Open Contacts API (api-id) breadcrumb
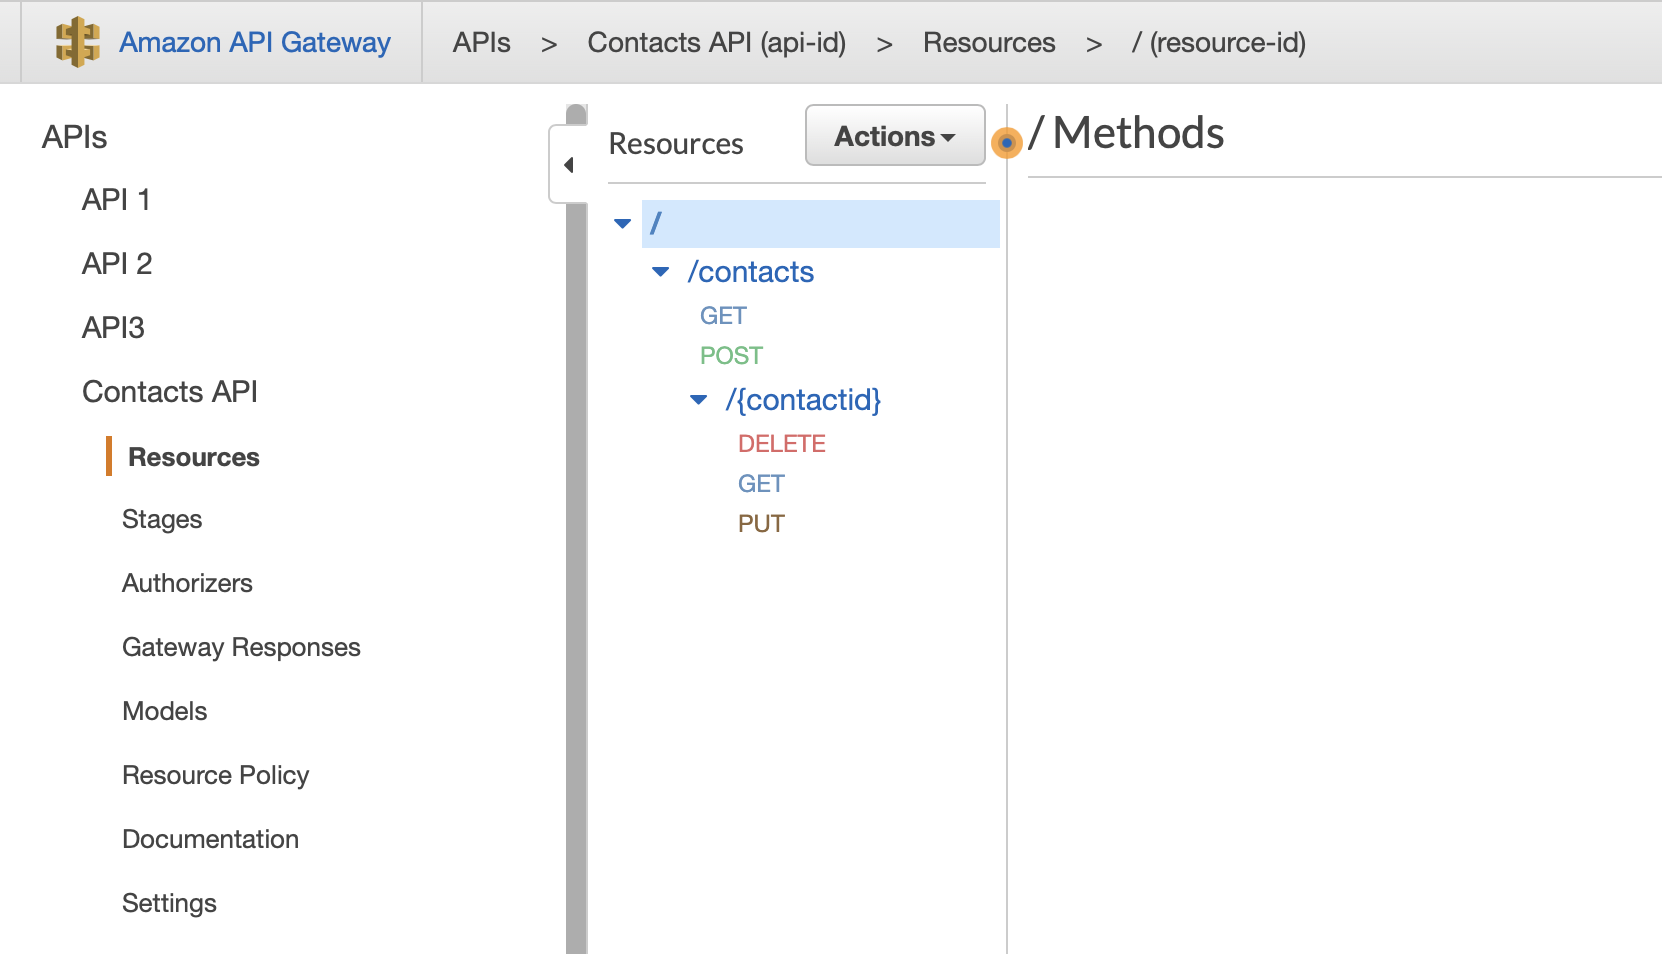This screenshot has height=954, width=1662. tap(716, 43)
